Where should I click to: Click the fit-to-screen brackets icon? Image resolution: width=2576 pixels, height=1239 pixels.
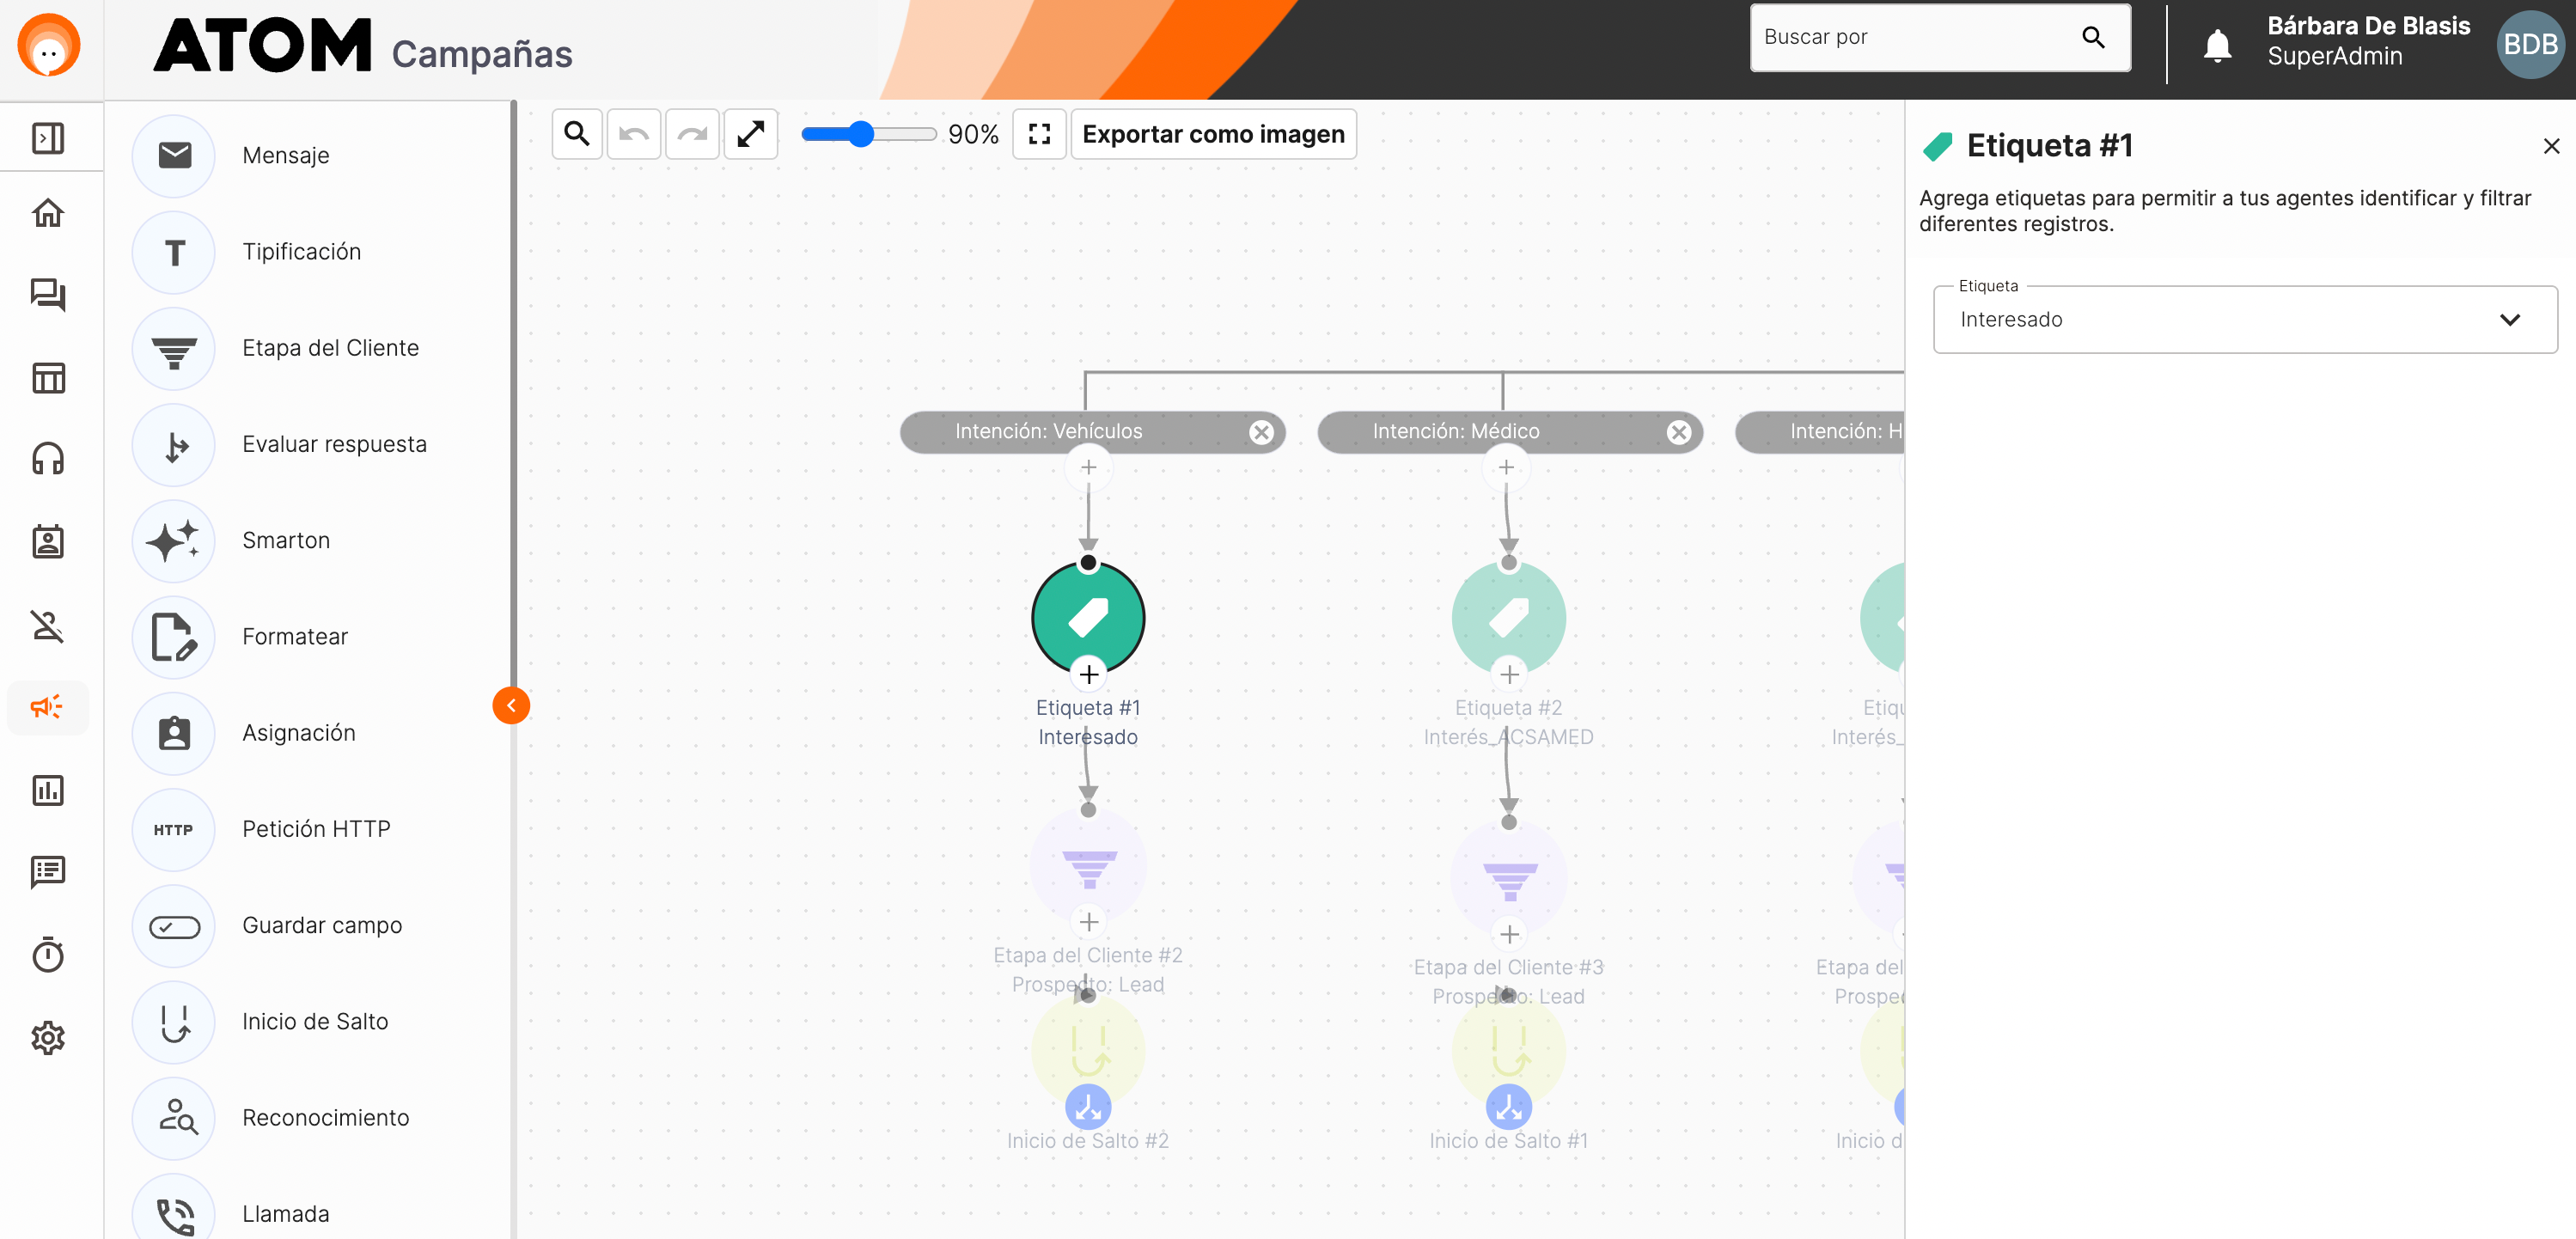1039,134
